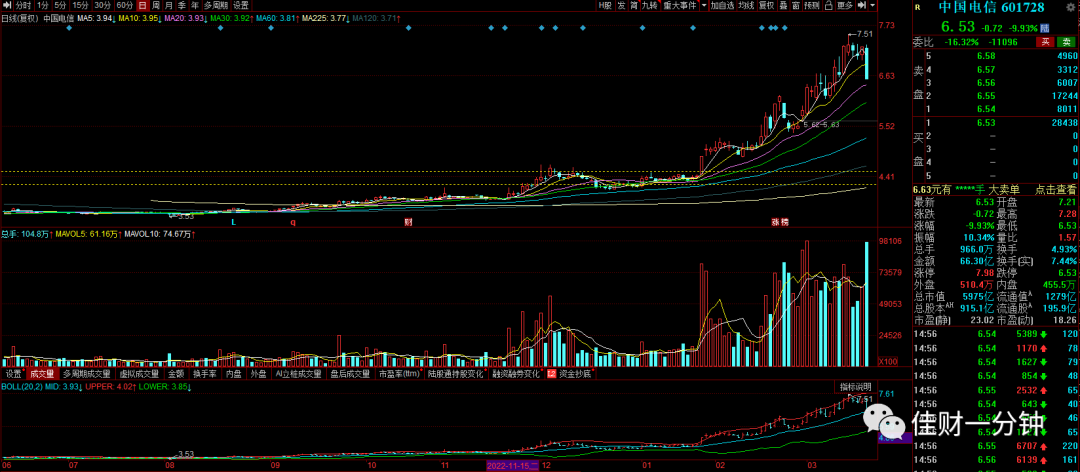Click 加自选 to add to watchlist
Viewport: 1080px width, 472px height.
click(723, 5)
